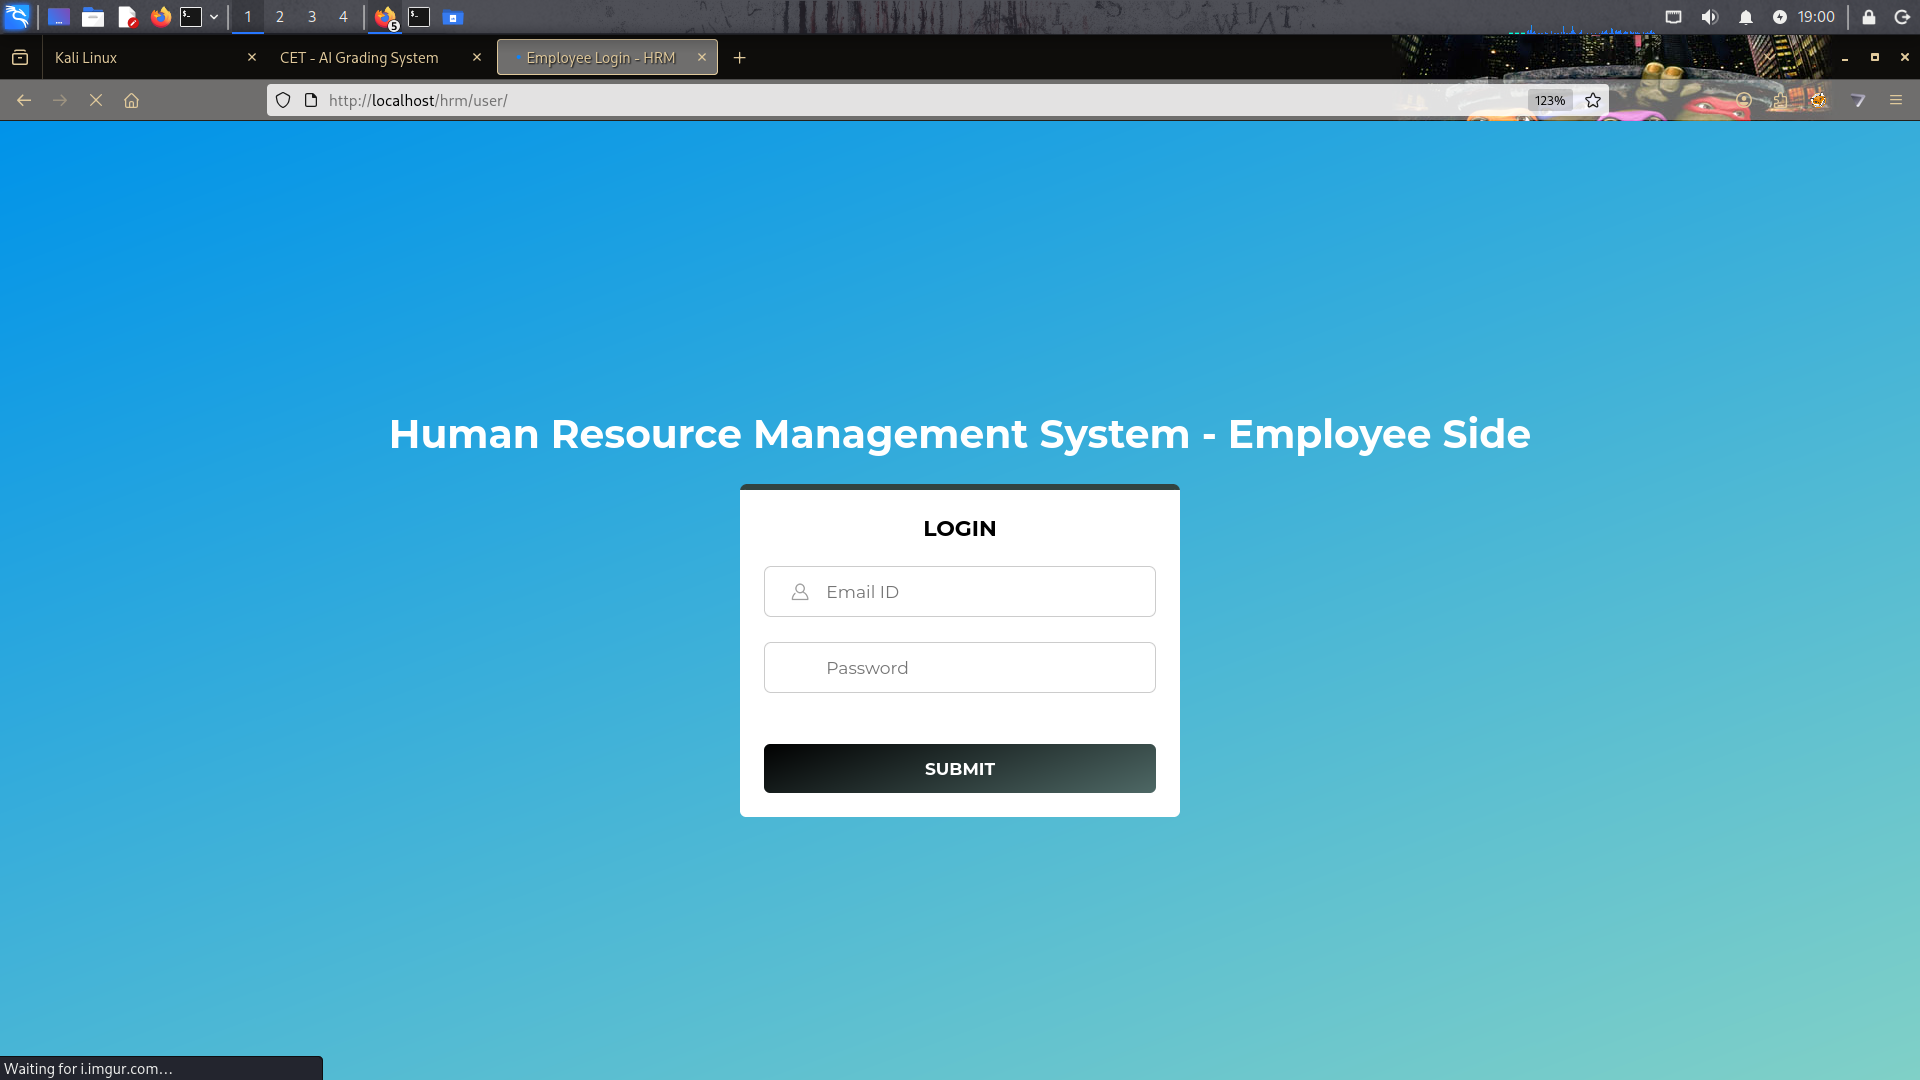Open network connection tray icon
The width and height of the screenshot is (1920, 1080).
pyautogui.click(x=1673, y=17)
